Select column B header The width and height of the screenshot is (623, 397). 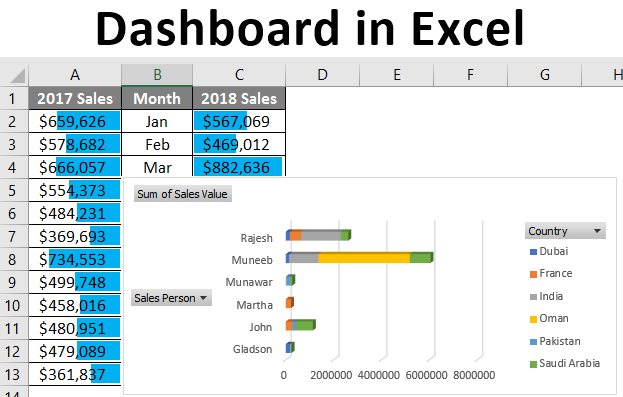coord(157,75)
